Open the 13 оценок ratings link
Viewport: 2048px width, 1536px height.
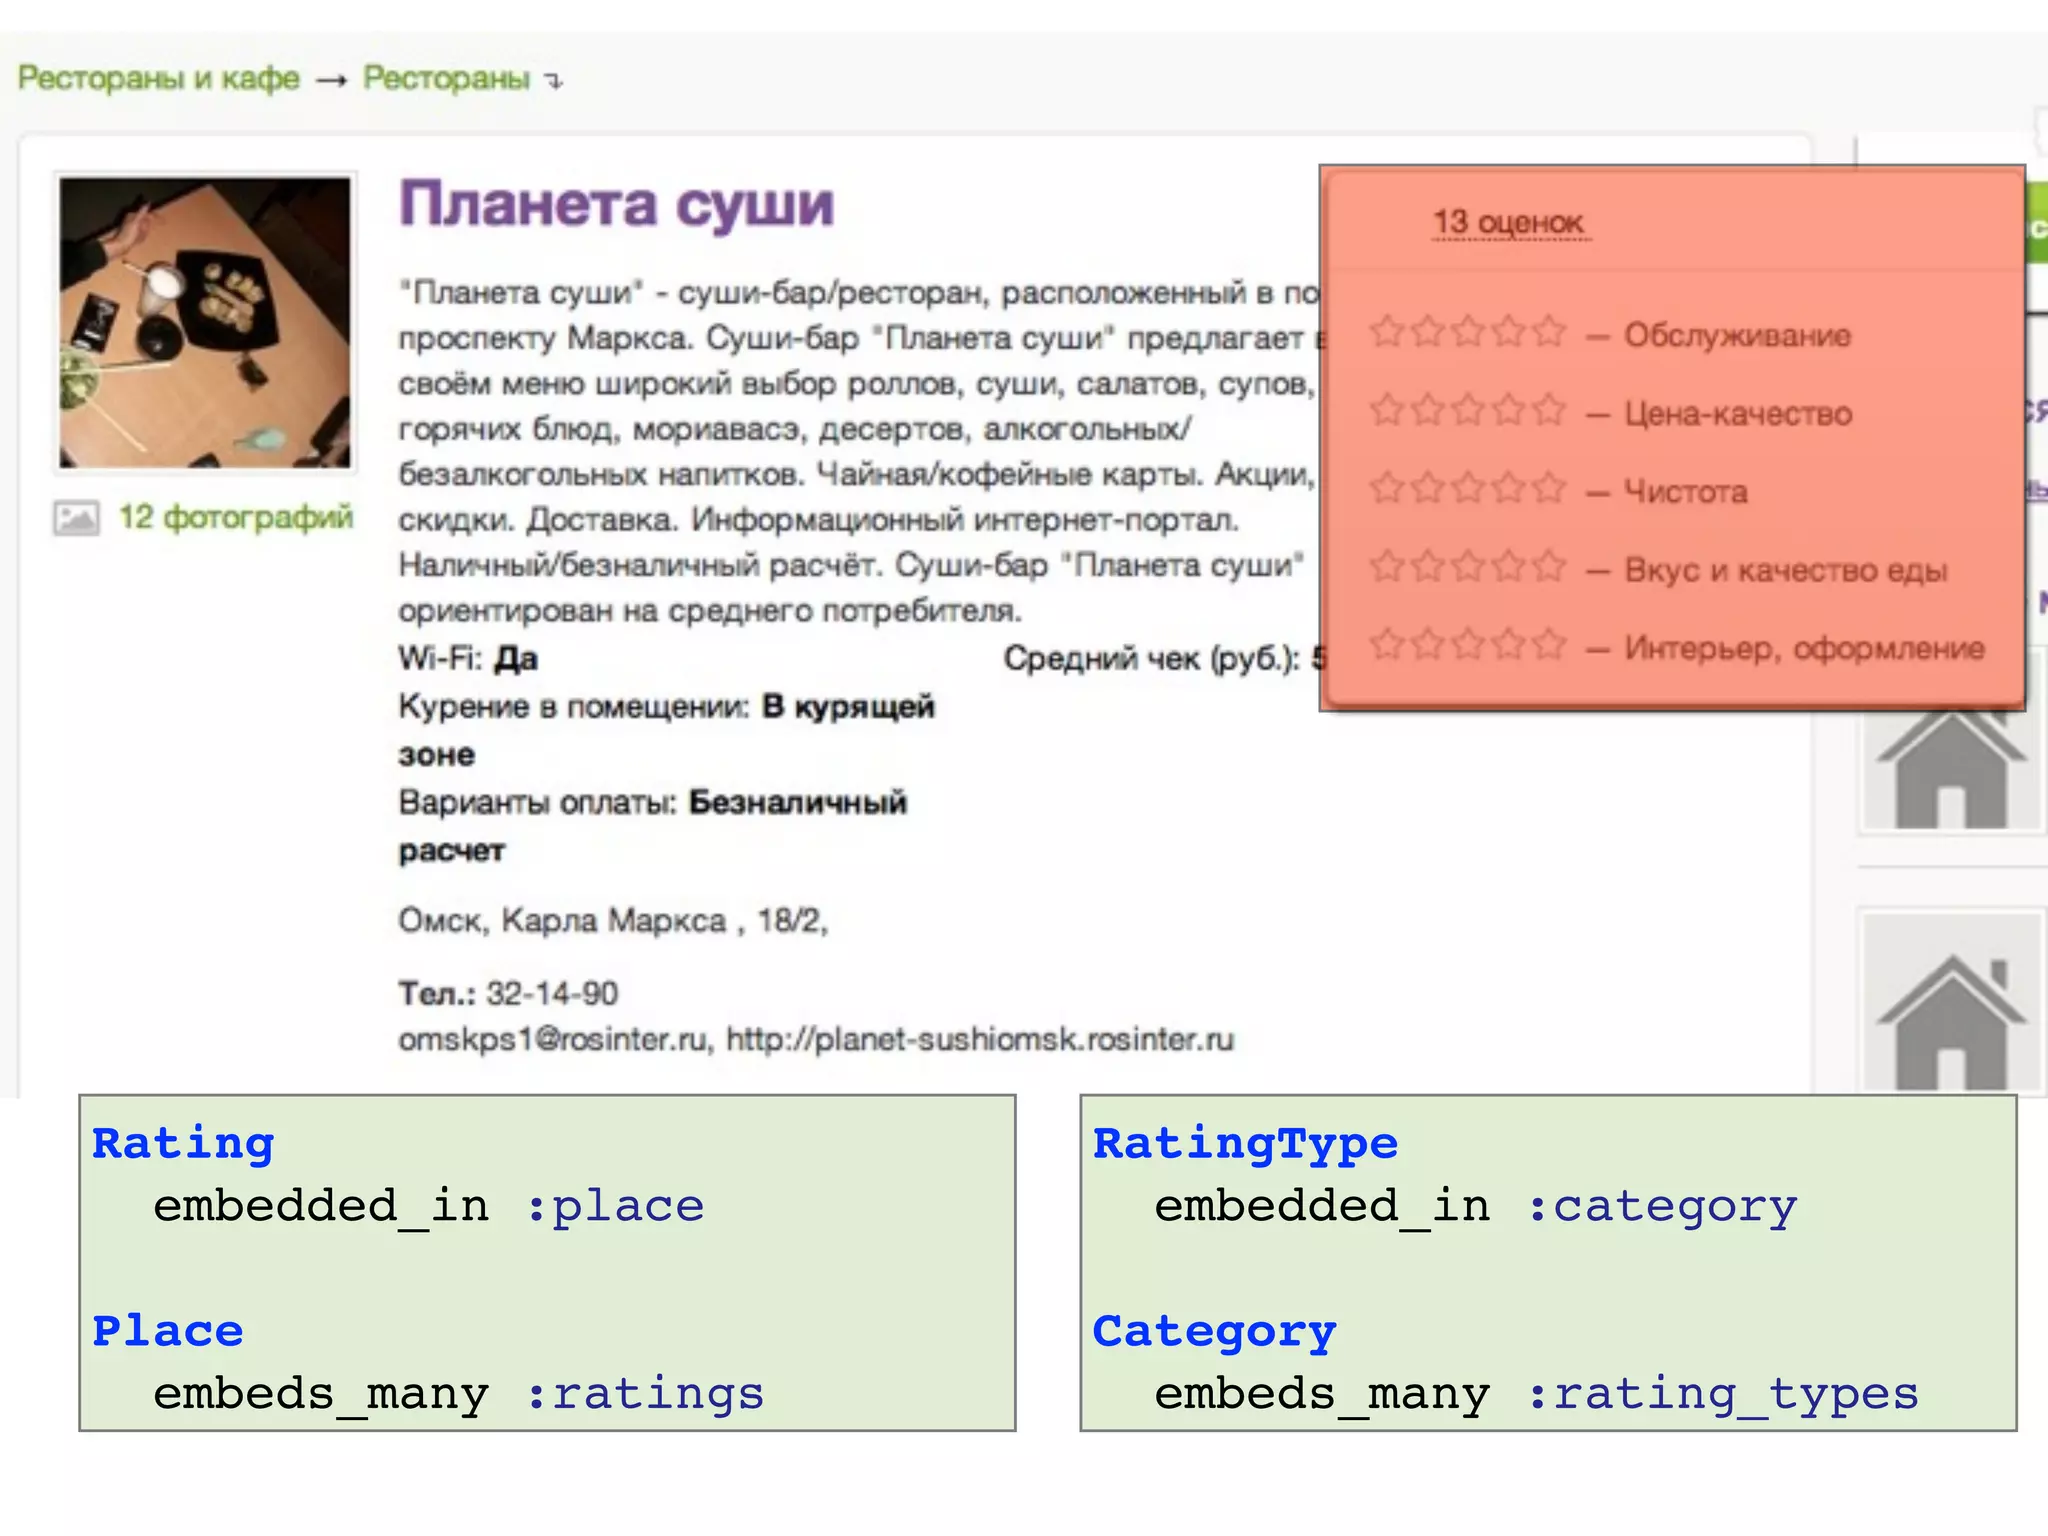(x=1508, y=222)
